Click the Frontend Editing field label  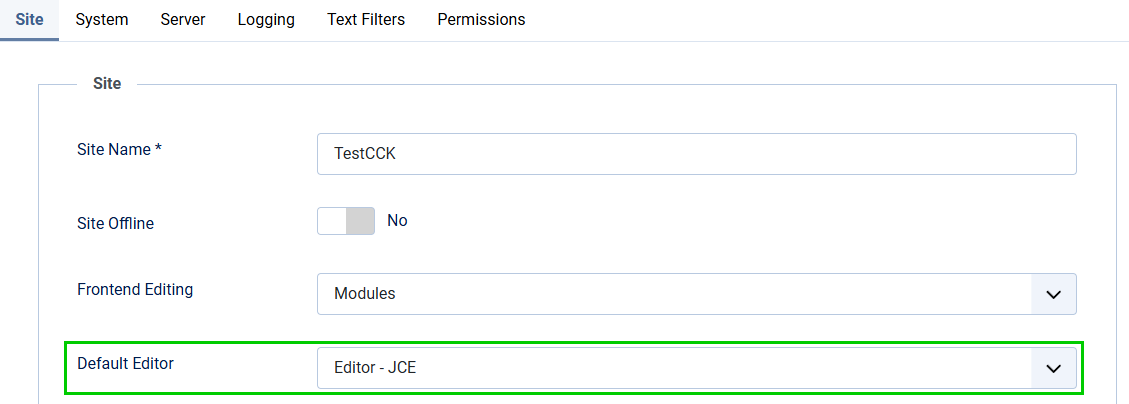pyautogui.click(x=135, y=290)
